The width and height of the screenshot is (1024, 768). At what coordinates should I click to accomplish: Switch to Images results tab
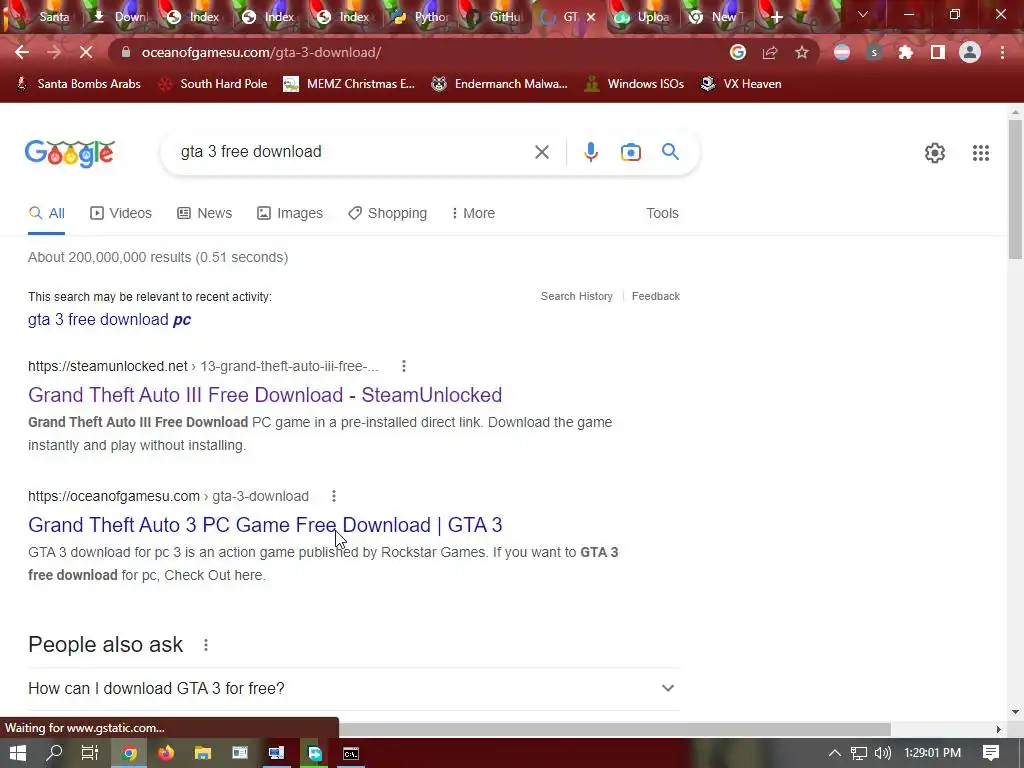tap(290, 214)
